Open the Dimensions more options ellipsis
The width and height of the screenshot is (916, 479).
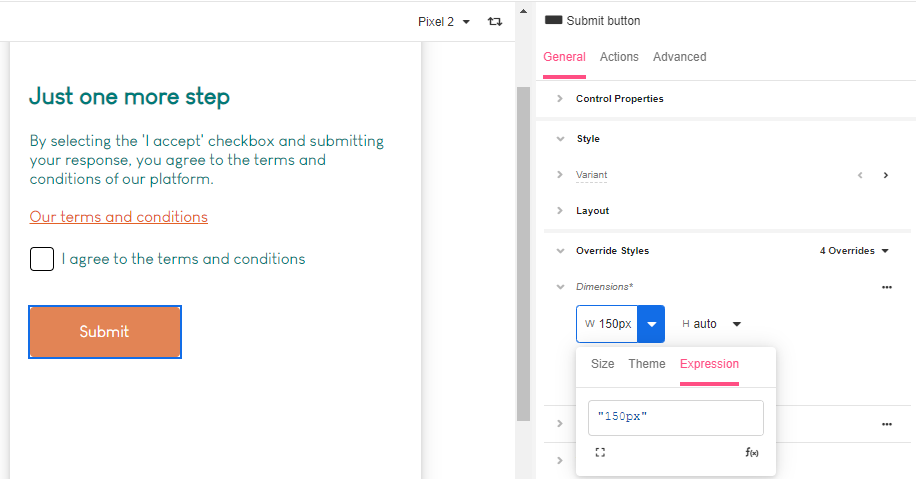tap(887, 287)
